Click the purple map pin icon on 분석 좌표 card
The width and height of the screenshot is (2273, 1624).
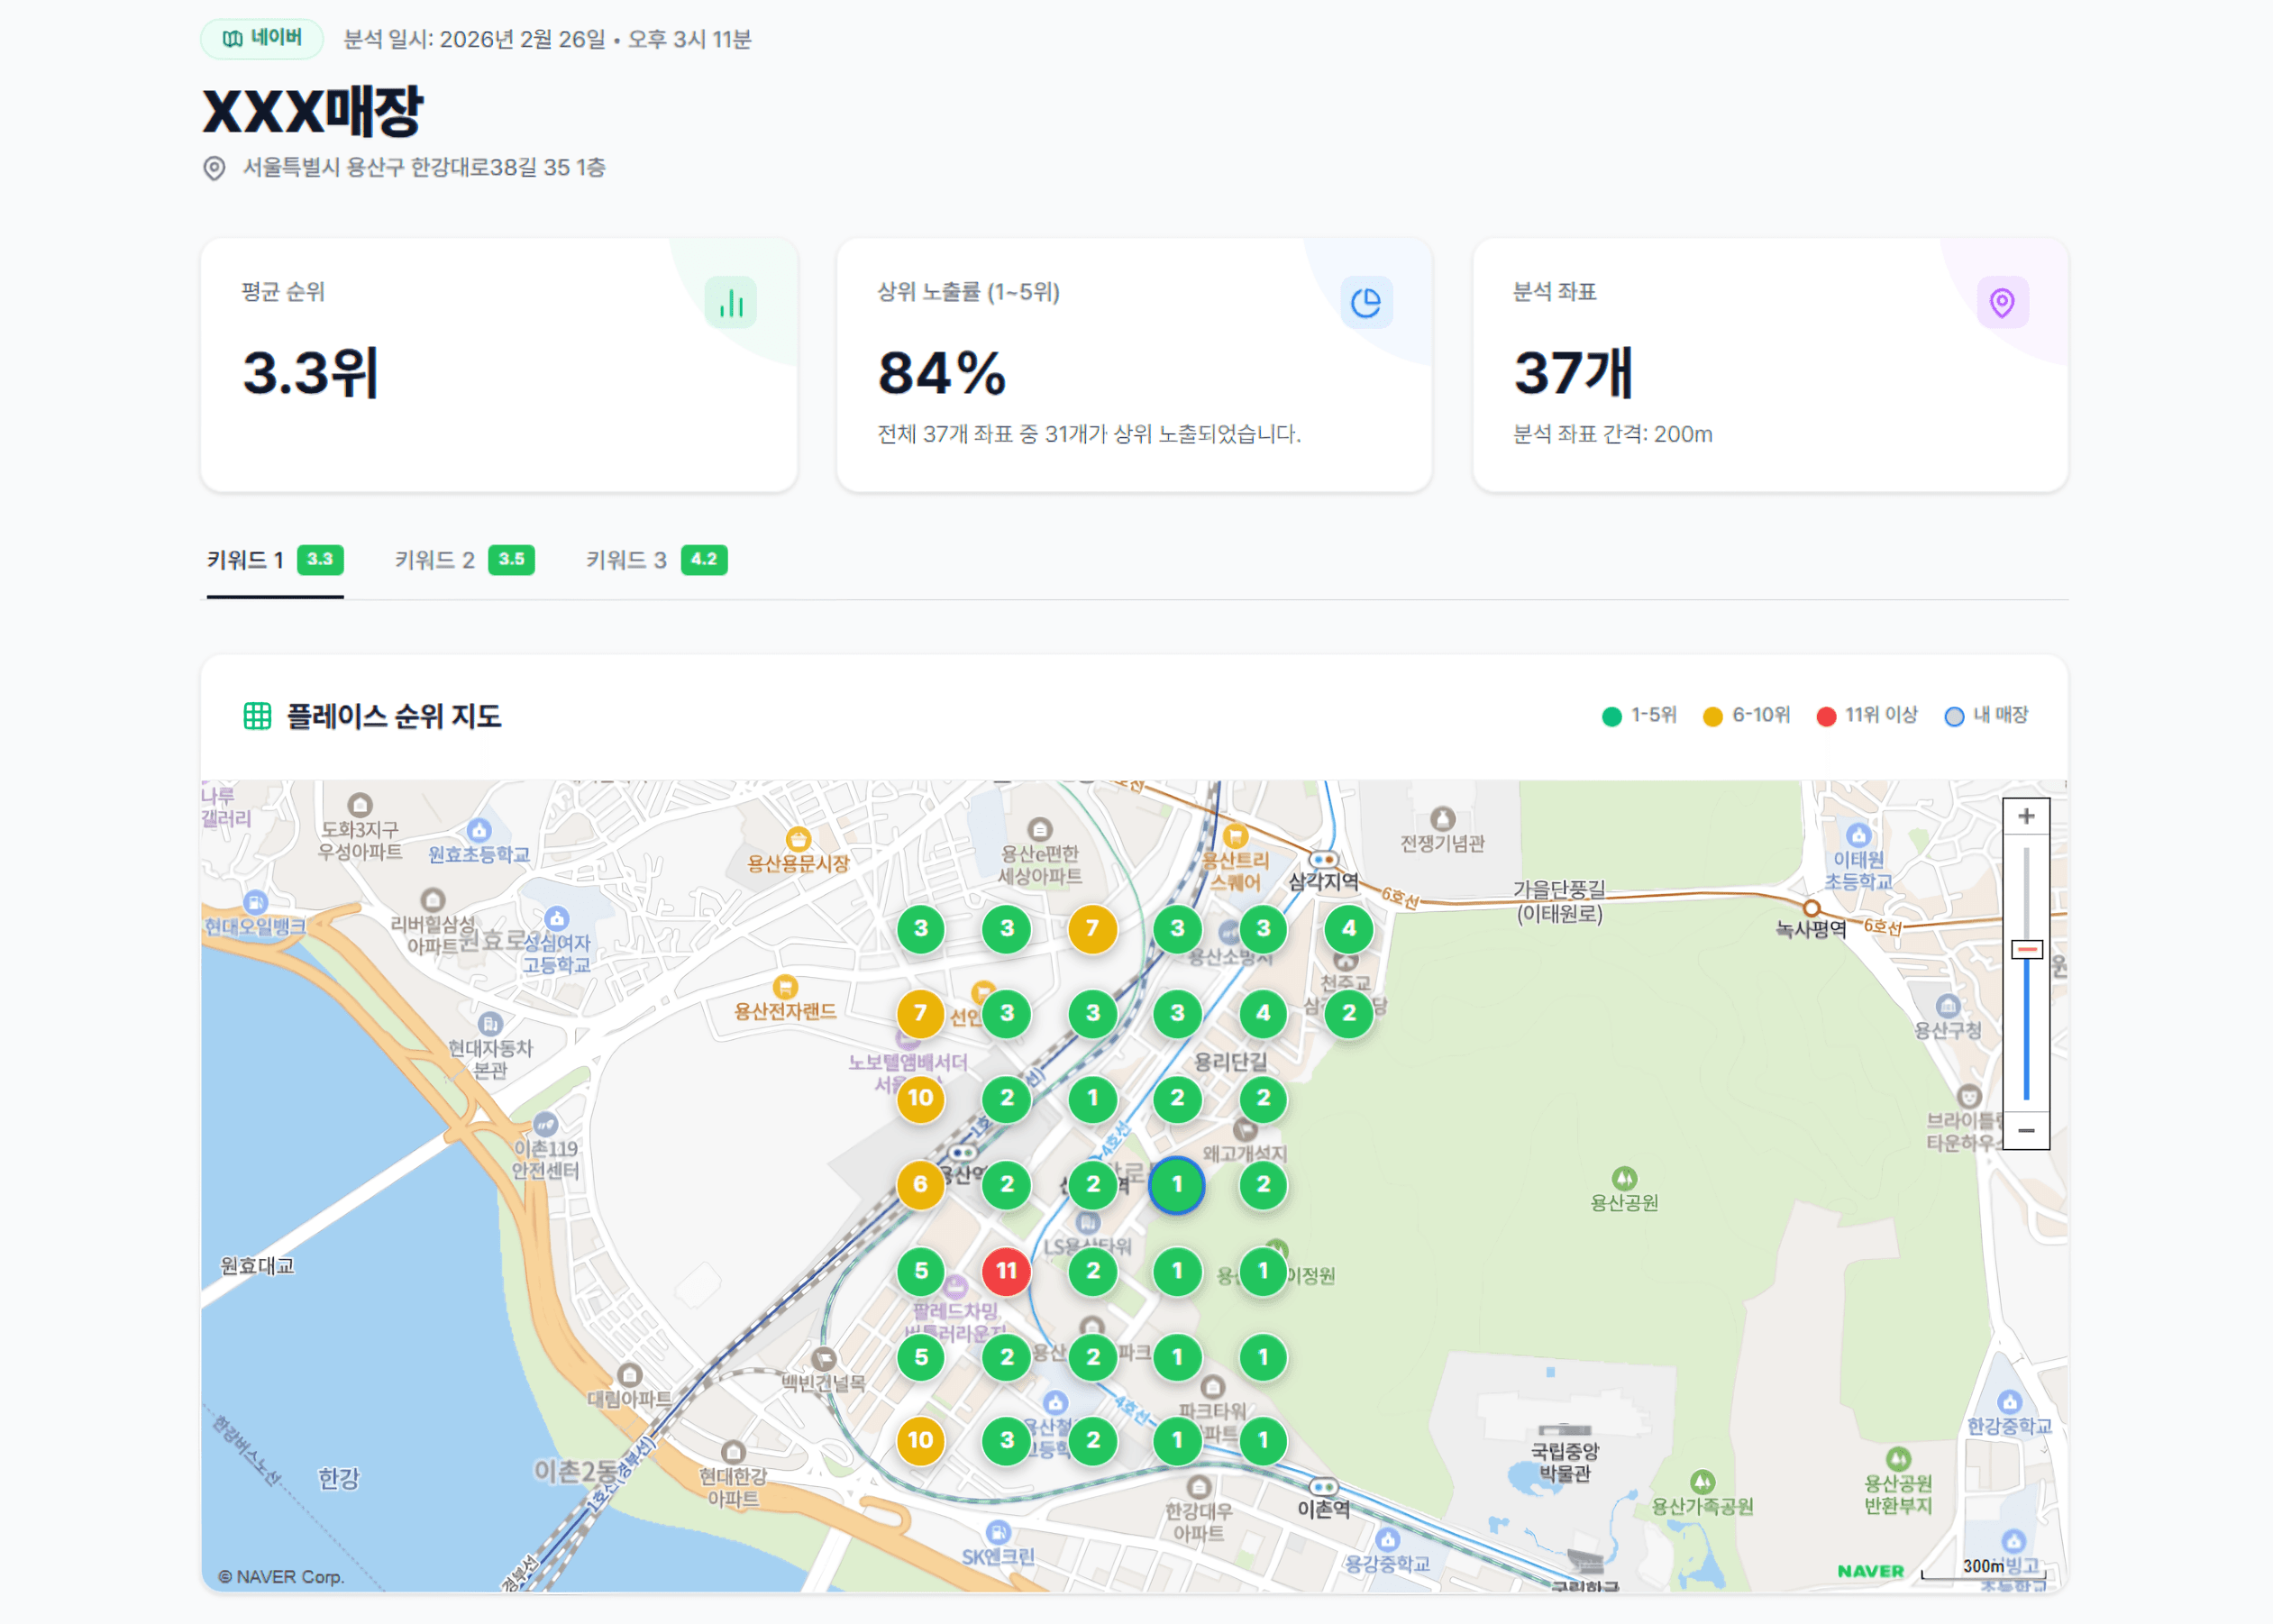[2002, 302]
